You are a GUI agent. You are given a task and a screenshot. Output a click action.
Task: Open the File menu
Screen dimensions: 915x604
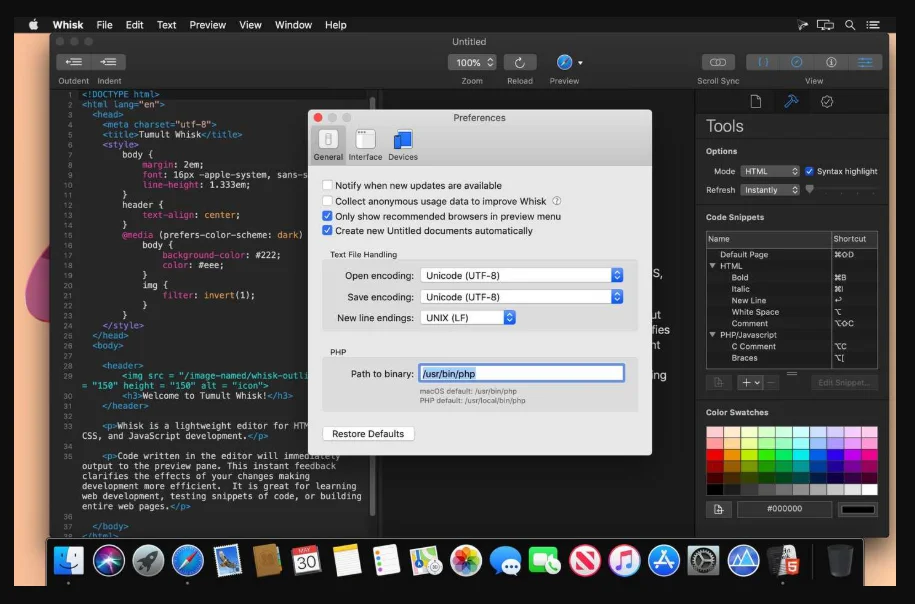(x=104, y=25)
